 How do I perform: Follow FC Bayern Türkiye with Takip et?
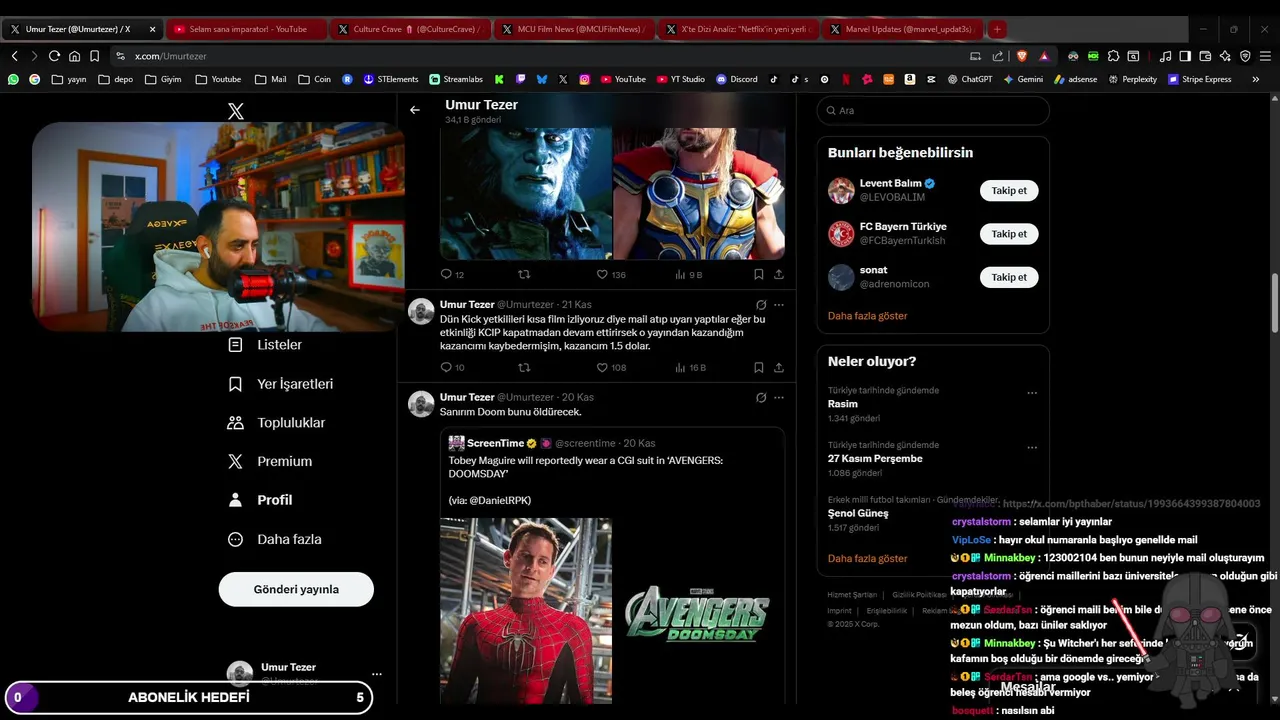point(1009,234)
